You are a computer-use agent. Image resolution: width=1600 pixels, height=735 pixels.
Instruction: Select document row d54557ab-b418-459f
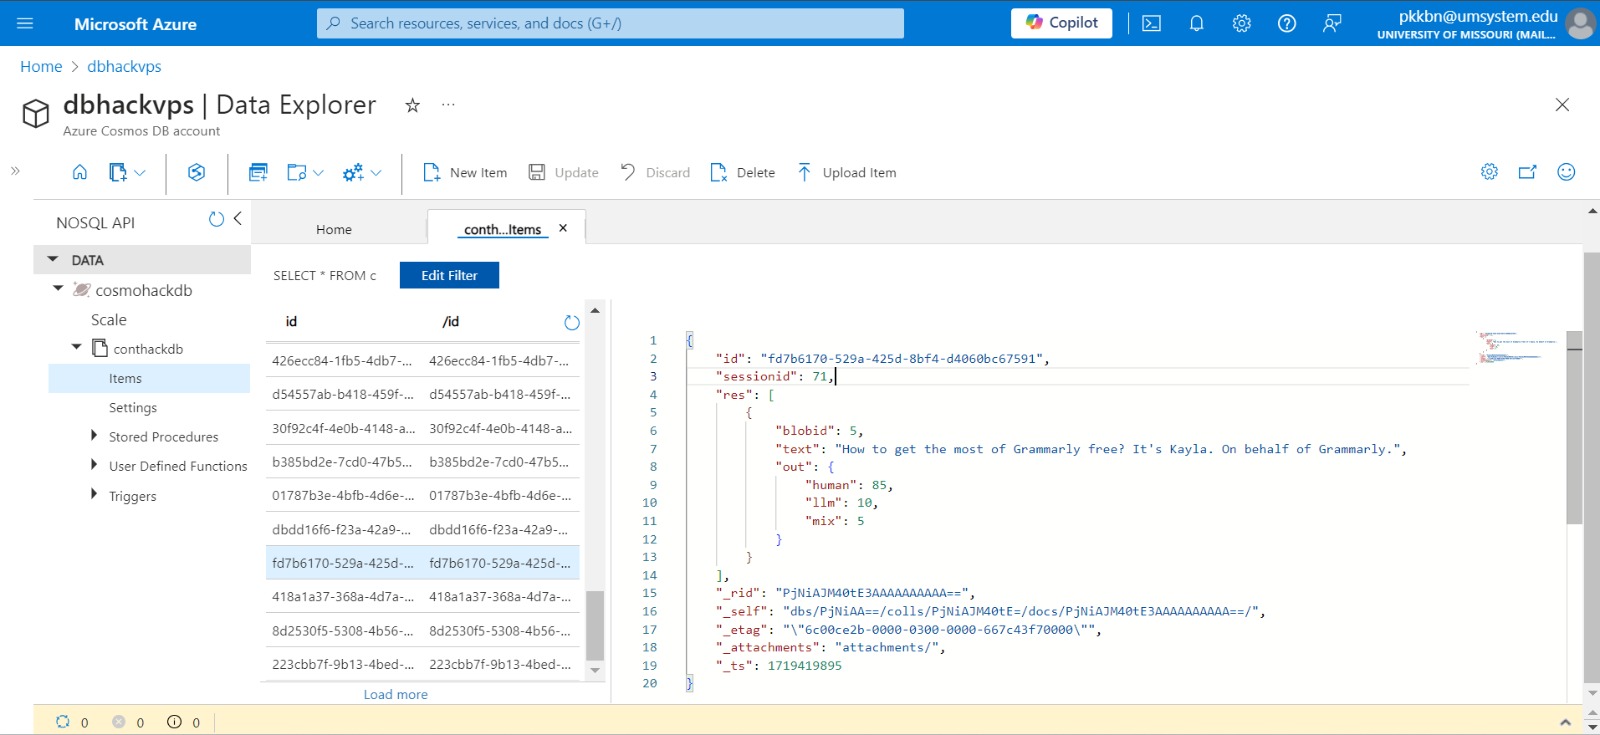[x=422, y=394]
